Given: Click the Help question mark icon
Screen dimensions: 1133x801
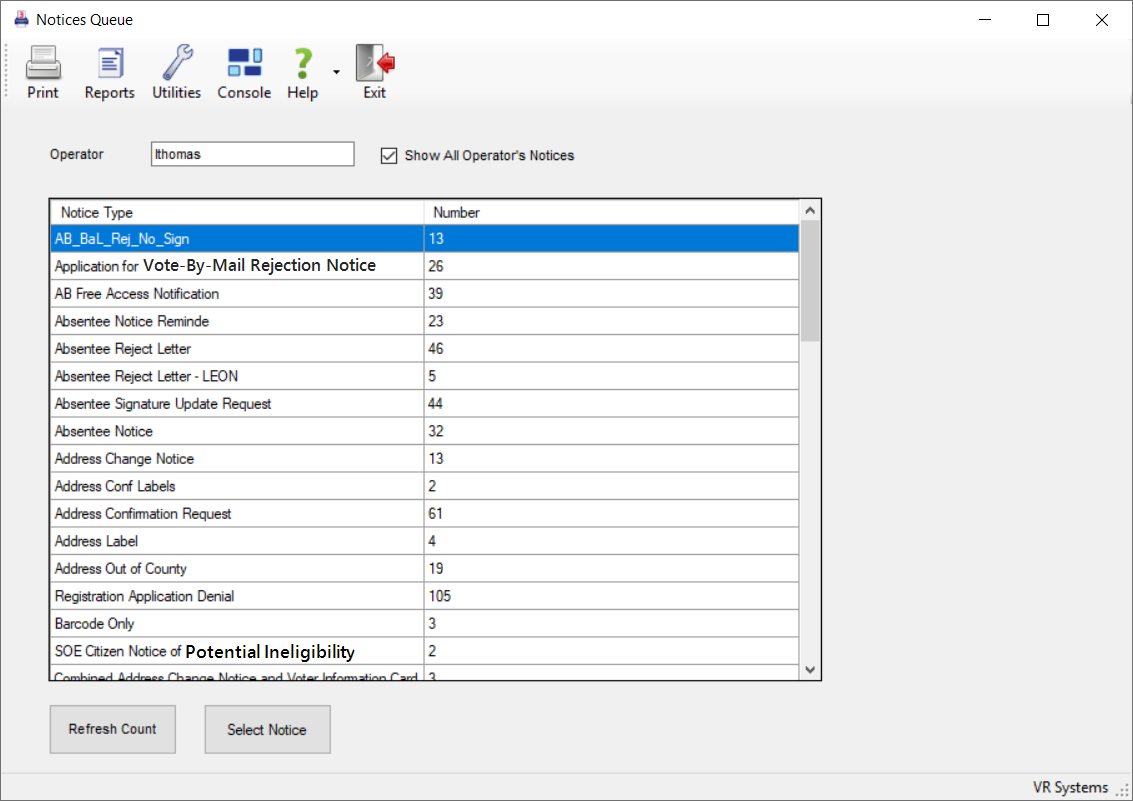Looking at the screenshot, I should (x=302, y=64).
